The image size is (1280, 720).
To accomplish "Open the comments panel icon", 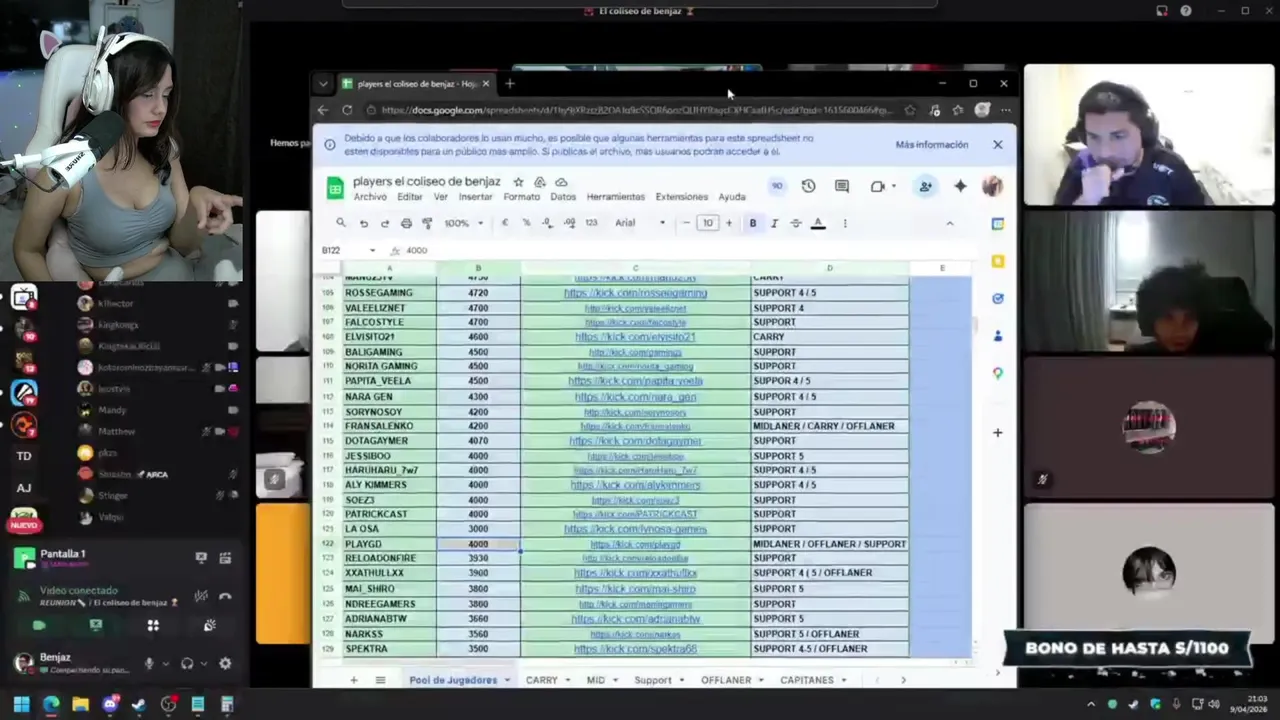I will (842, 186).
